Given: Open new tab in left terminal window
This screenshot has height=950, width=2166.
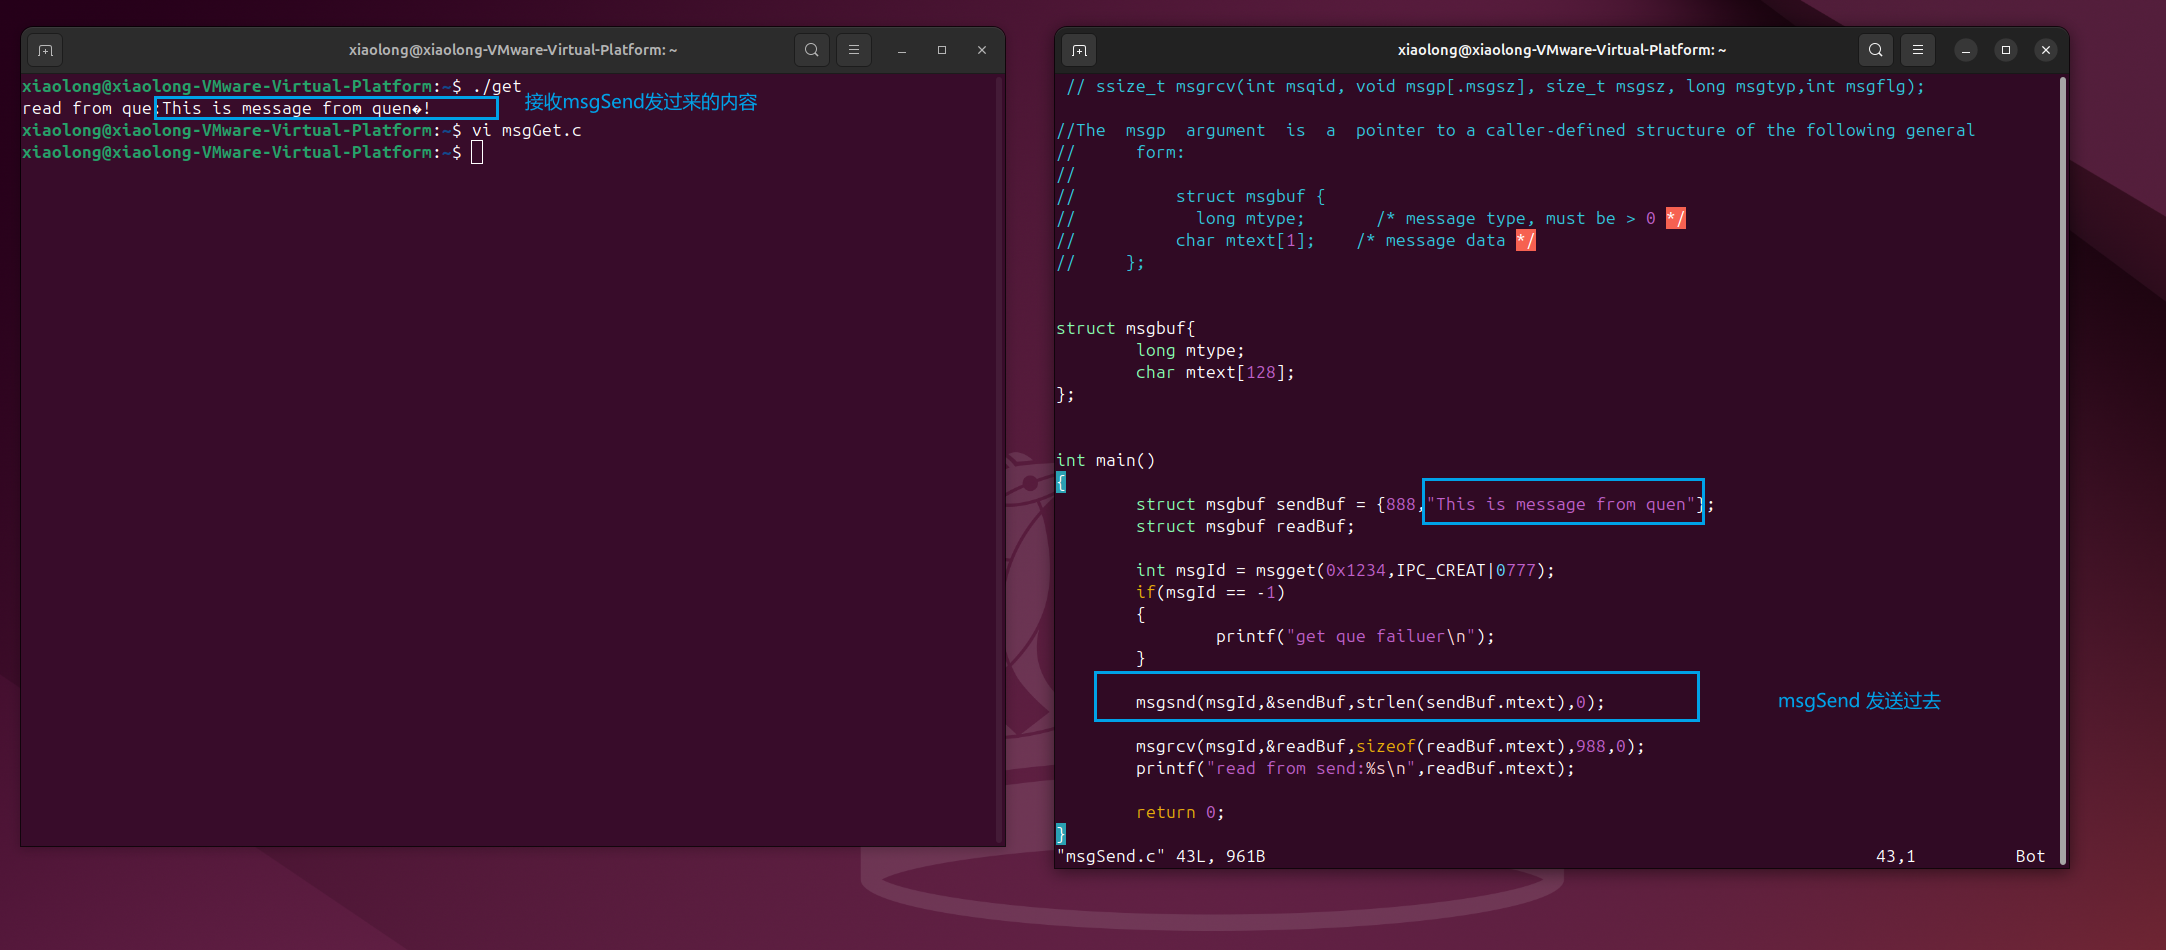Looking at the screenshot, I should 45,50.
